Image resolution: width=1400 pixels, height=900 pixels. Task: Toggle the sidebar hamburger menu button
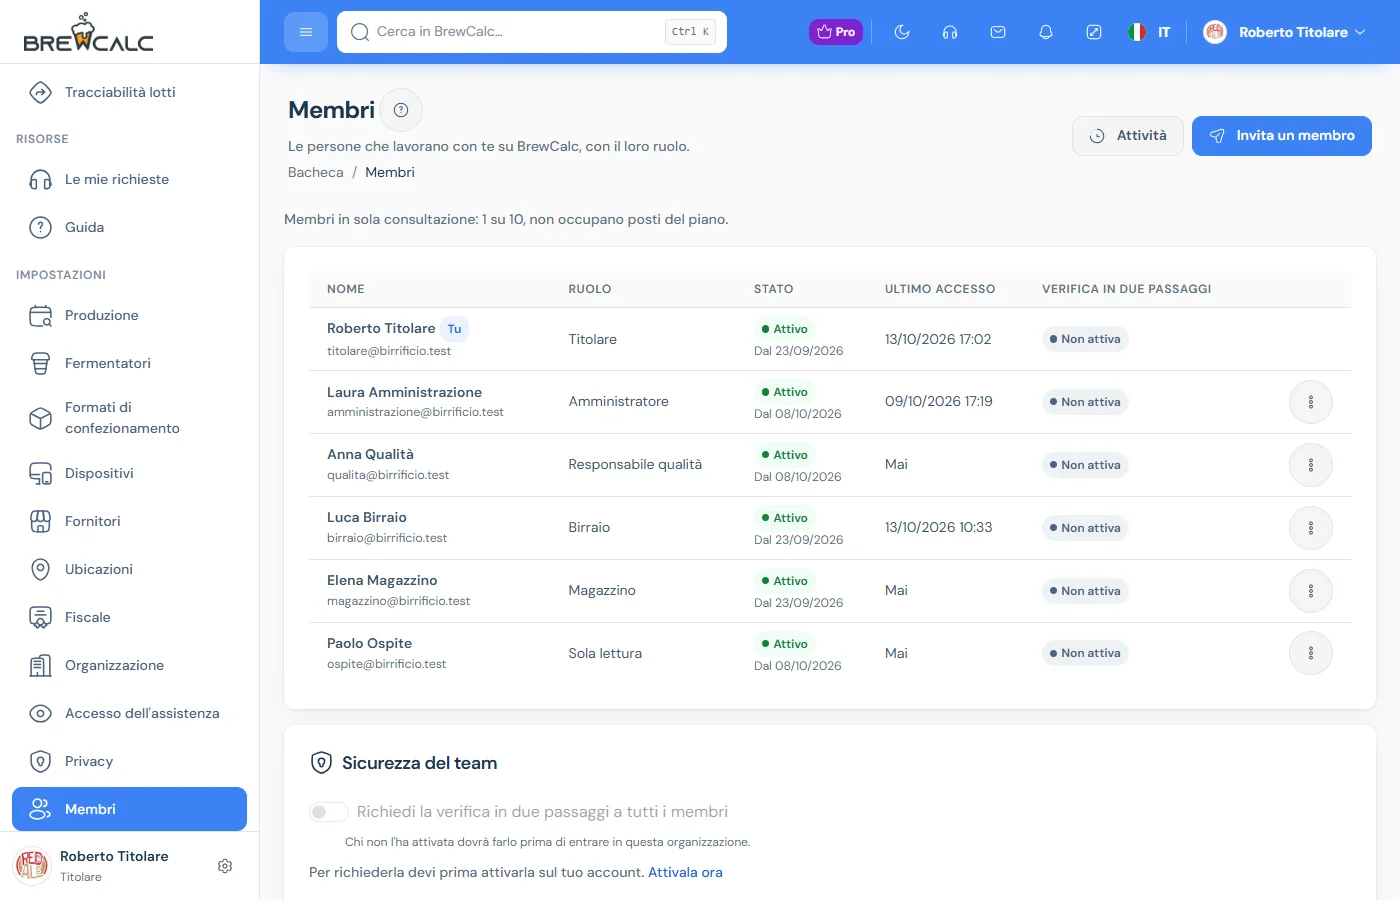click(x=306, y=32)
